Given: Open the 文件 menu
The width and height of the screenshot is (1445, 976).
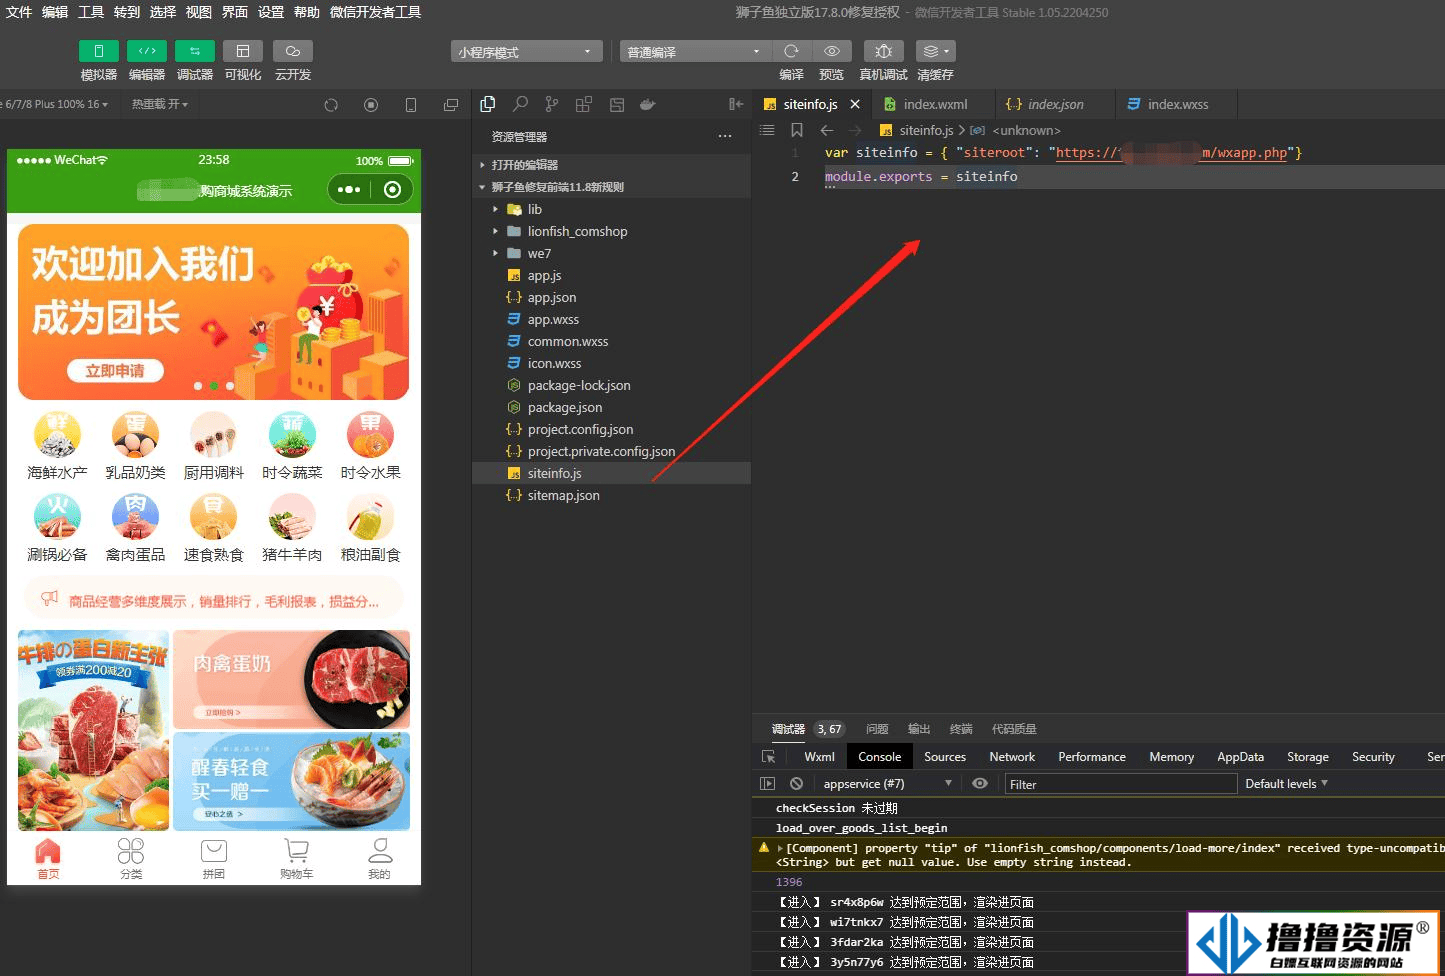Looking at the screenshot, I should 19,12.
